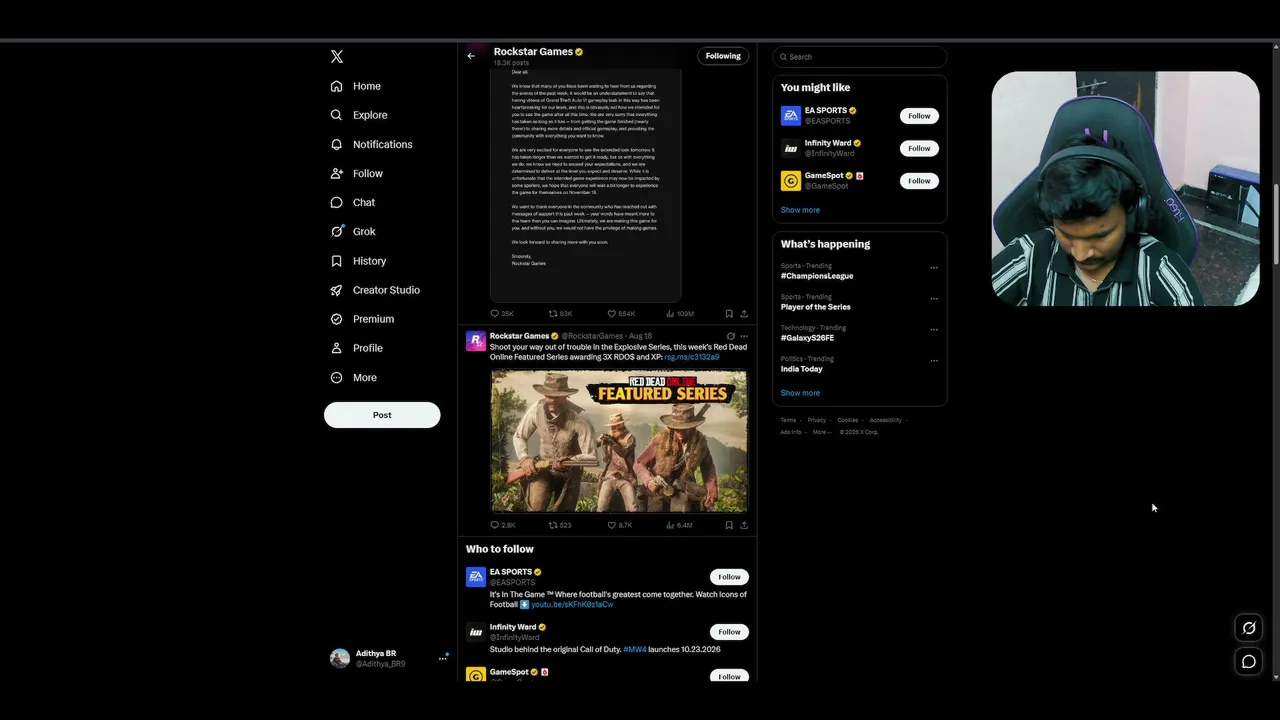View analytics of the Red Dead Online post
This screenshot has width=1280, height=720.
tap(678, 525)
